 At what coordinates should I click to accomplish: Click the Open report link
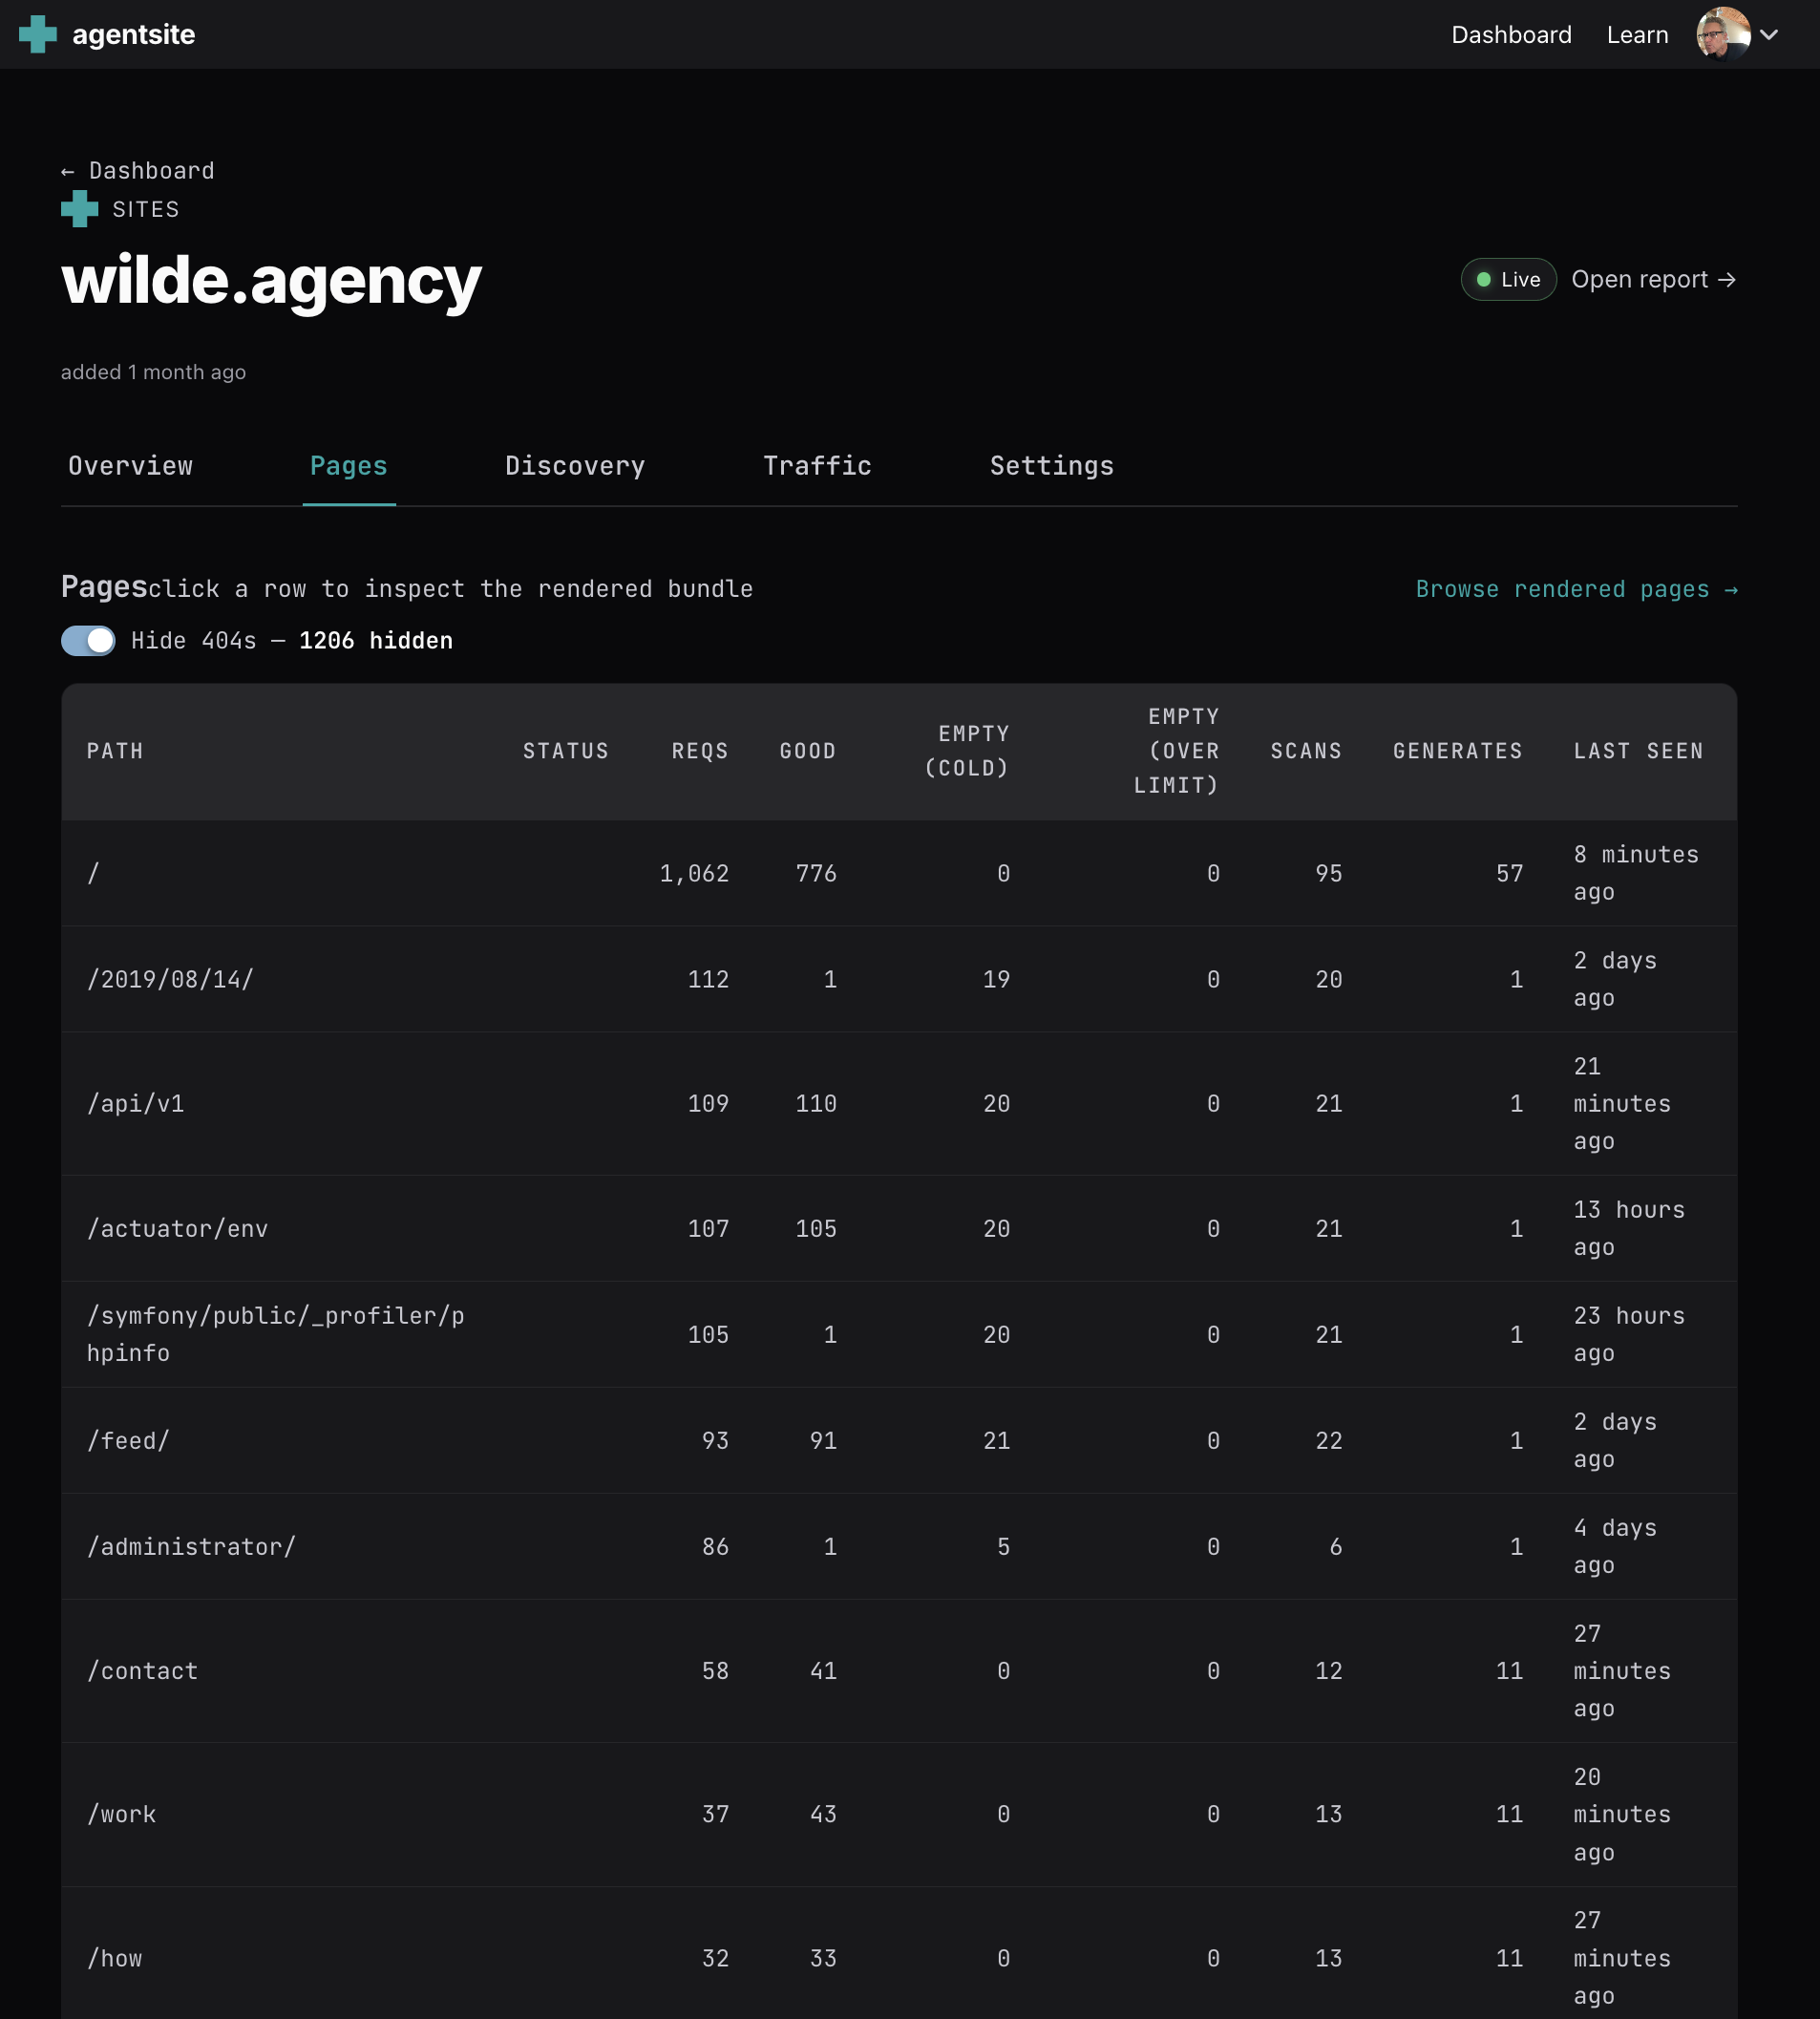[x=1653, y=279]
